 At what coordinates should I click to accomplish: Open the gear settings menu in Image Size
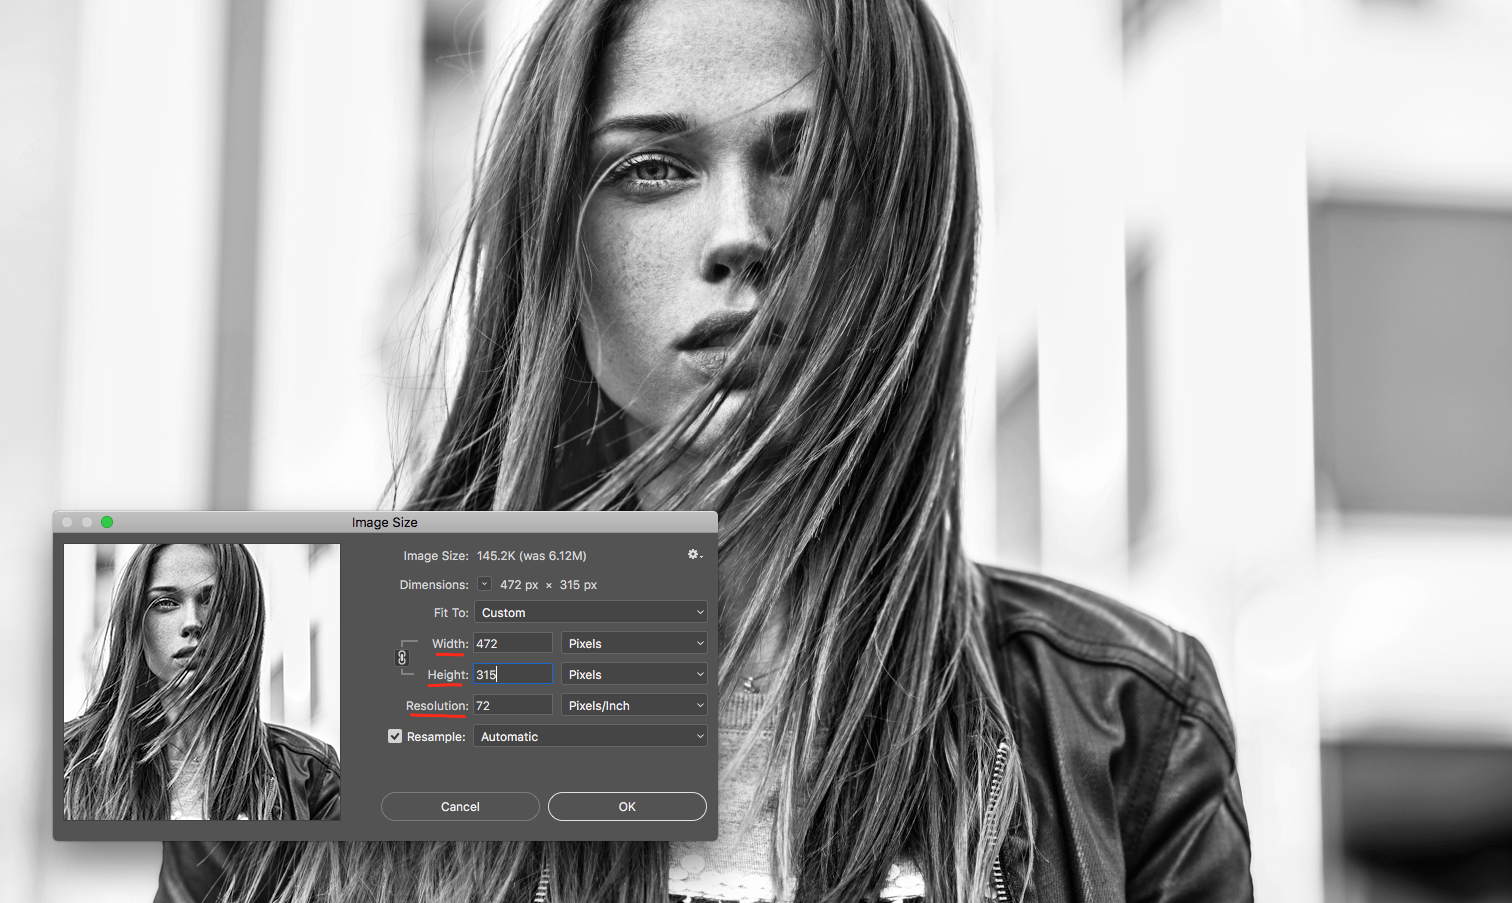[695, 554]
